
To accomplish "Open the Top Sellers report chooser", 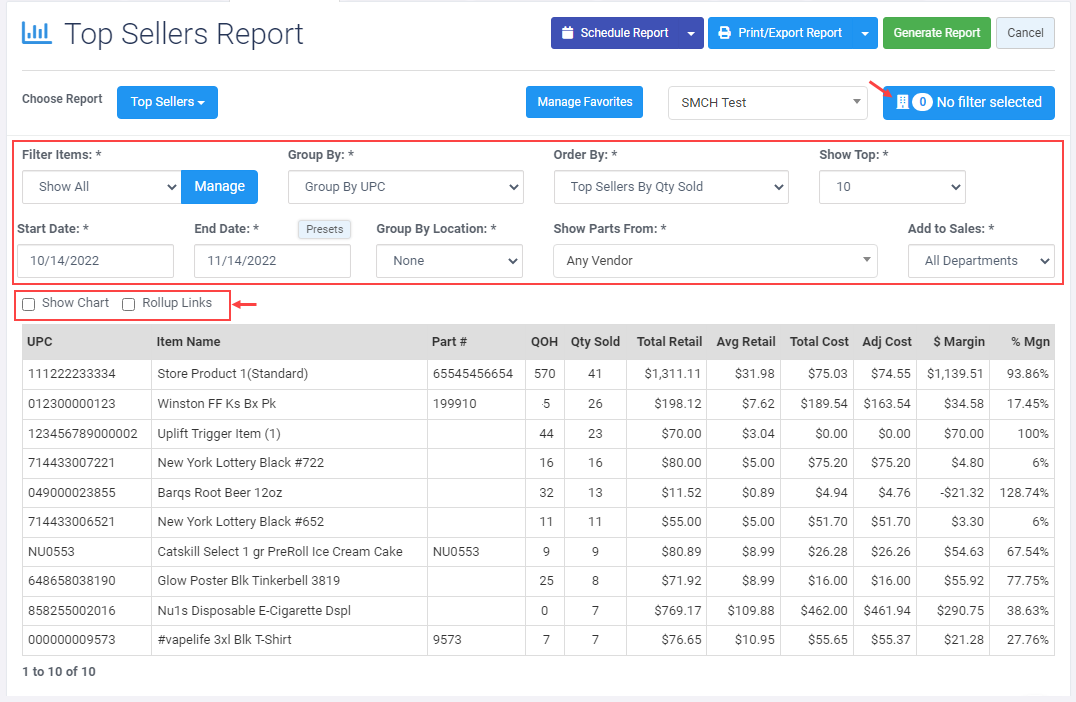I will tap(167, 102).
